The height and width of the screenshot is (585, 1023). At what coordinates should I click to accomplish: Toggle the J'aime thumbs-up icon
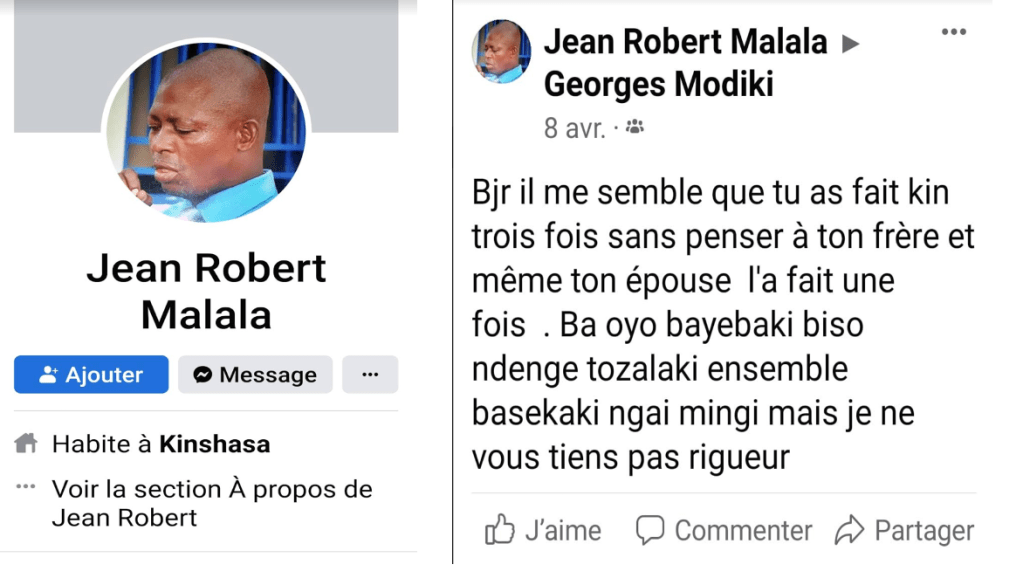(x=499, y=530)
